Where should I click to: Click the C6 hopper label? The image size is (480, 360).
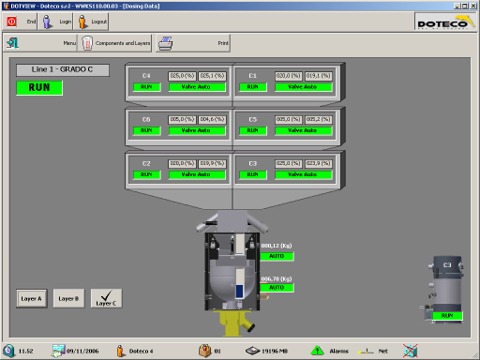146,119
